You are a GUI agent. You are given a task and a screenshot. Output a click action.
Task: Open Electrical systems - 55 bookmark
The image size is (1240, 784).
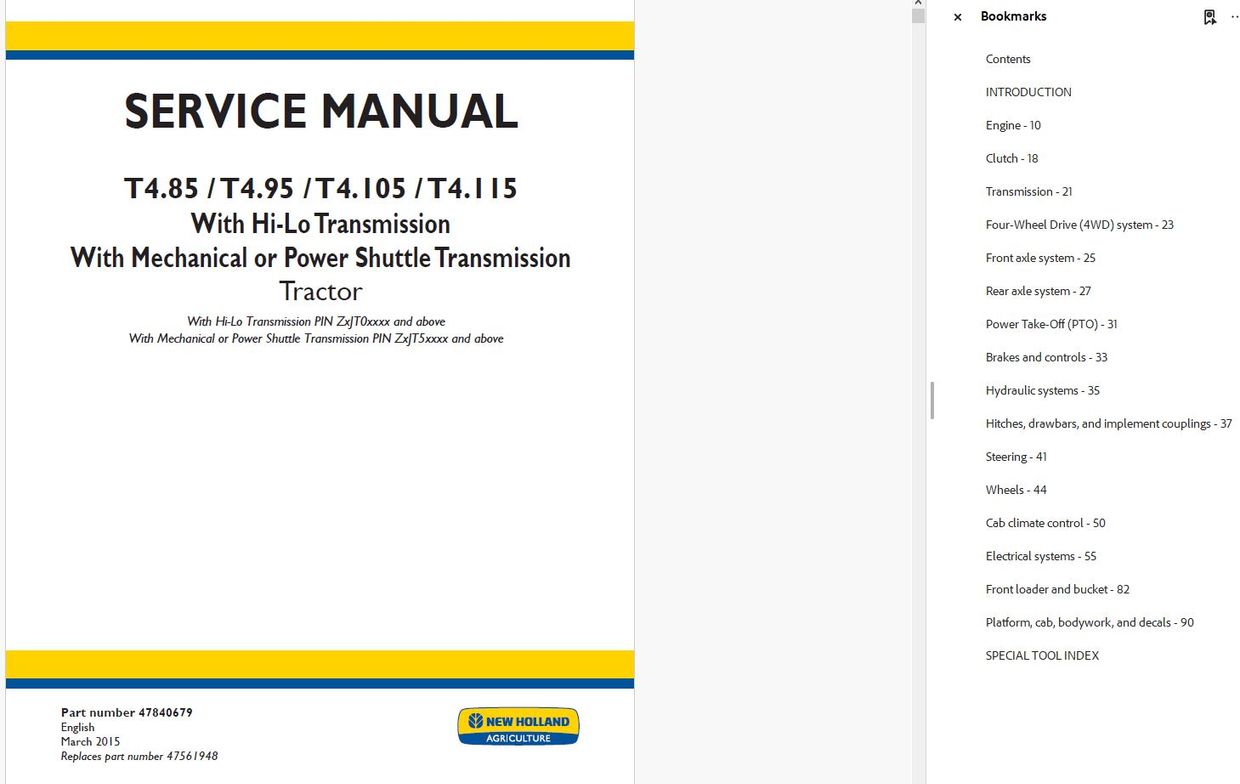[1041, 556]
